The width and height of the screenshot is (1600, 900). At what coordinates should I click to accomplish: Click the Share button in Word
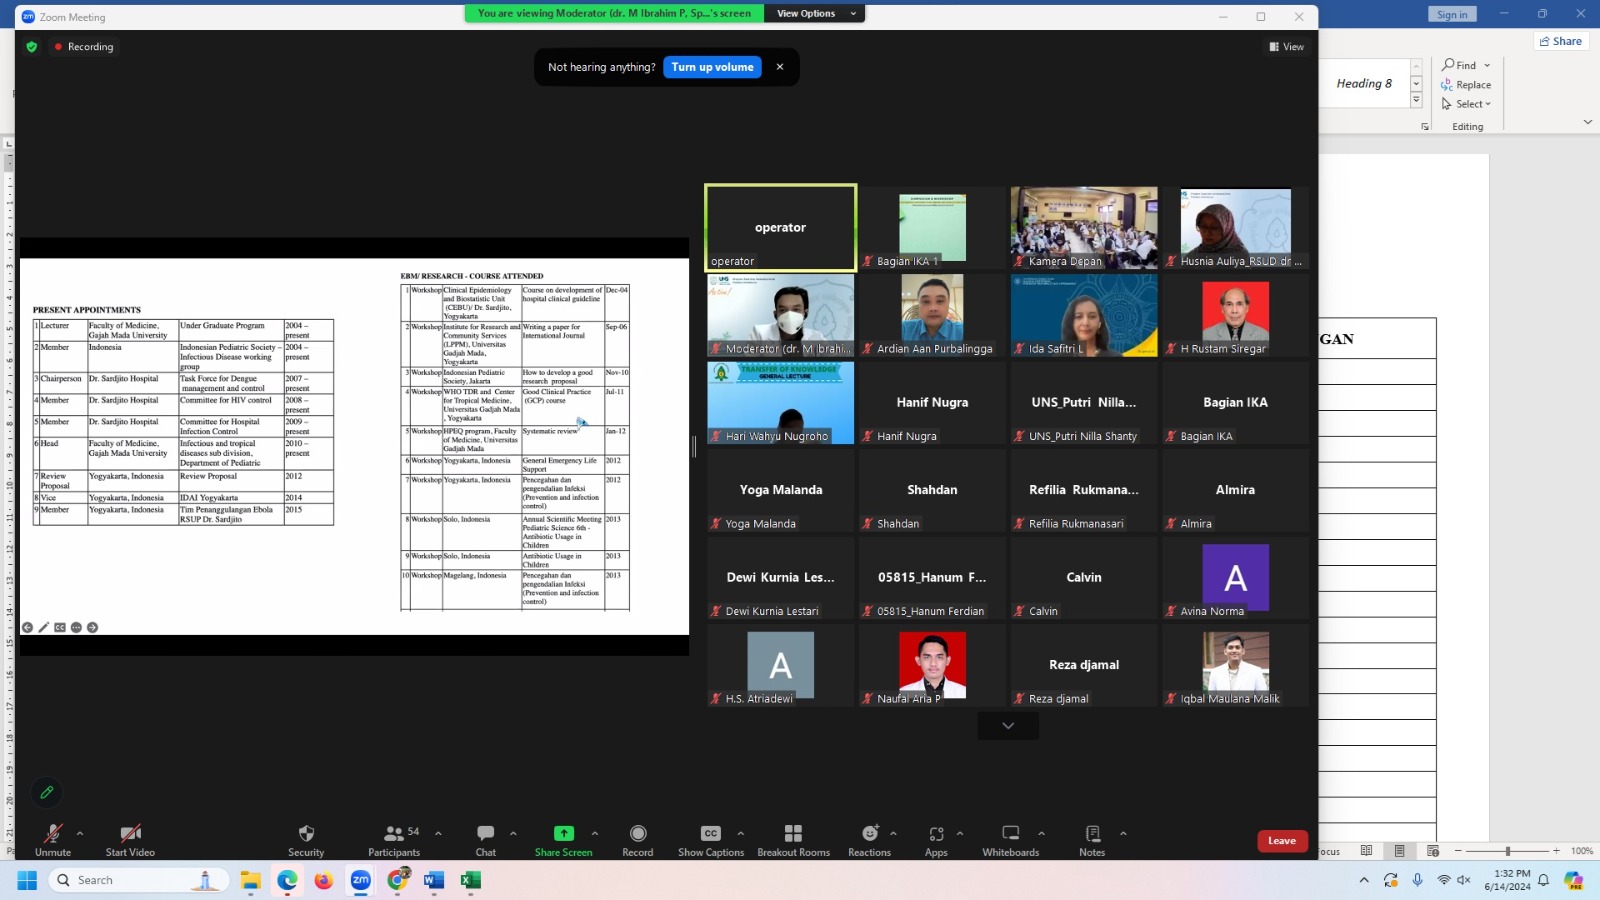click(x=1561, y=41)
